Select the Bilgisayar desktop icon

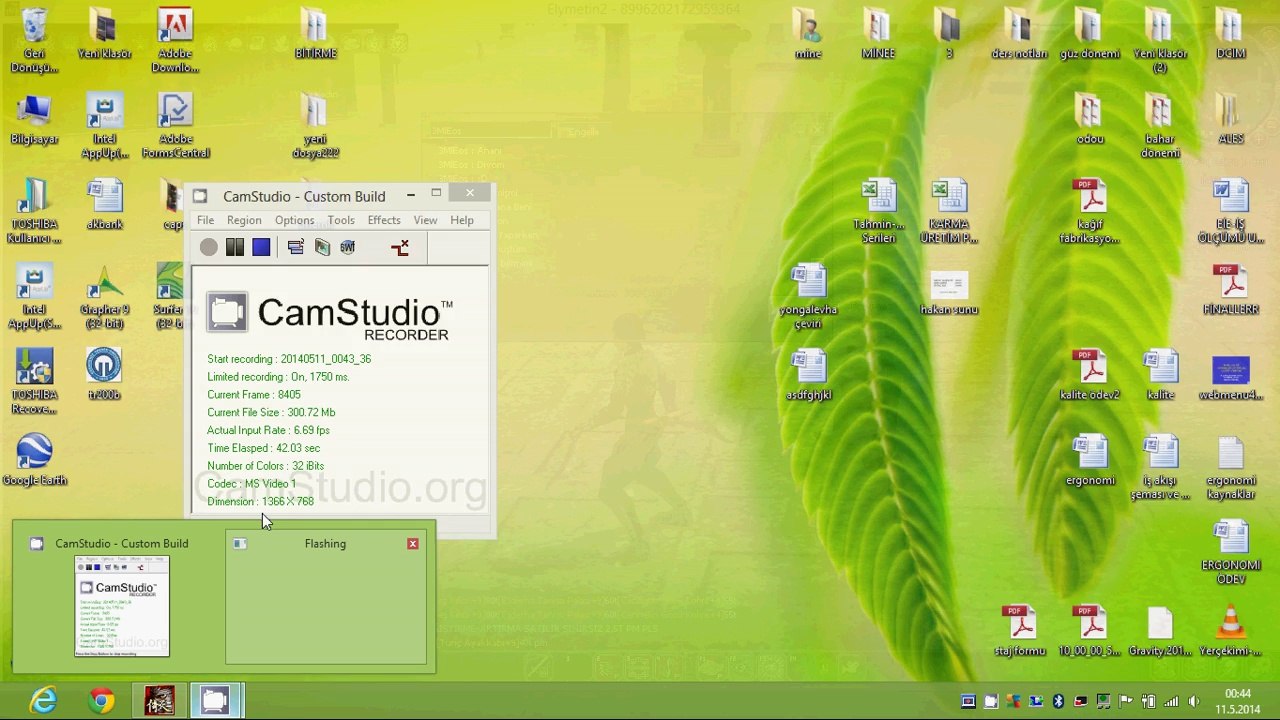click(34, 119)
